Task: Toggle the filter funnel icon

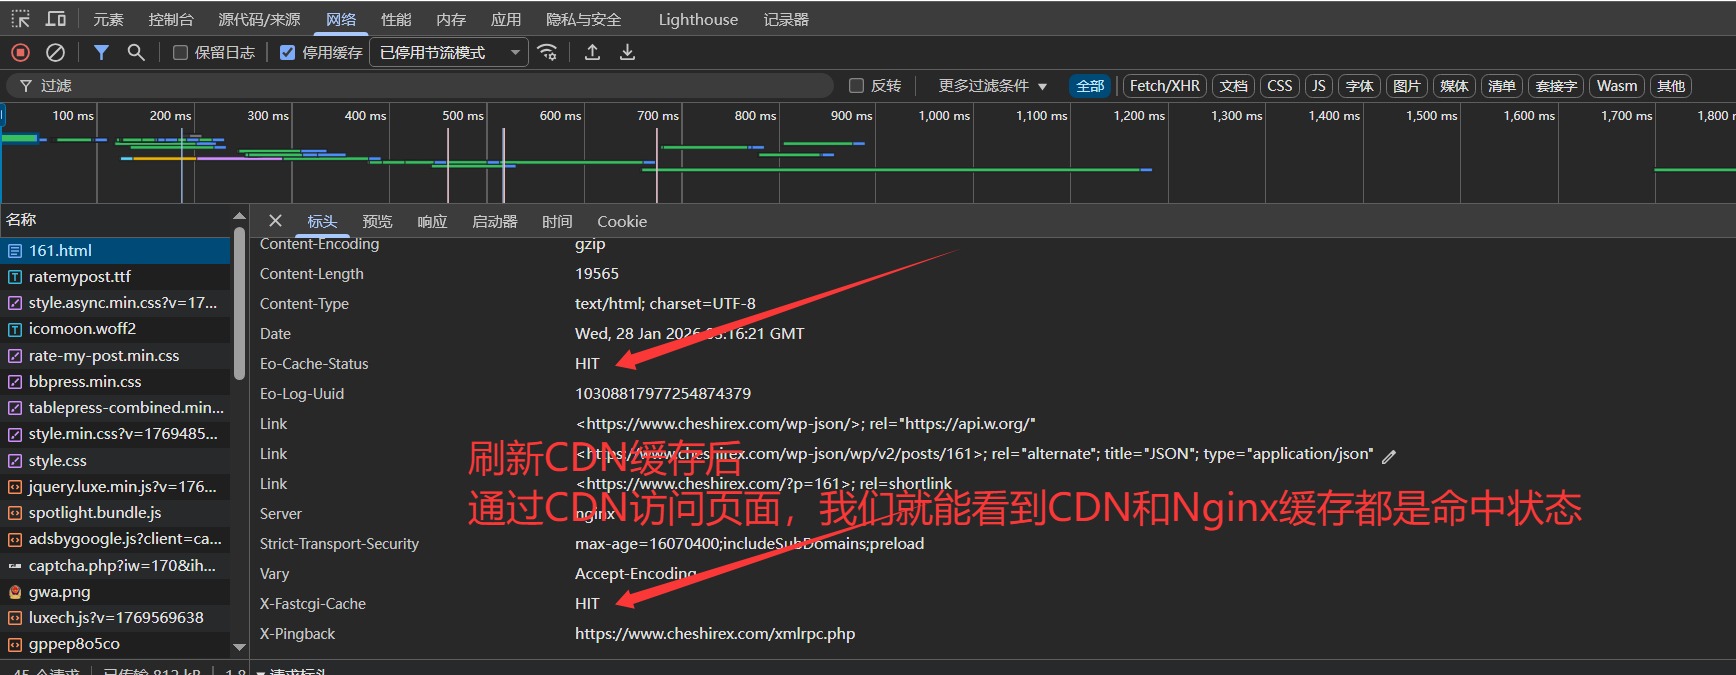Action: (x=101, y=52)
